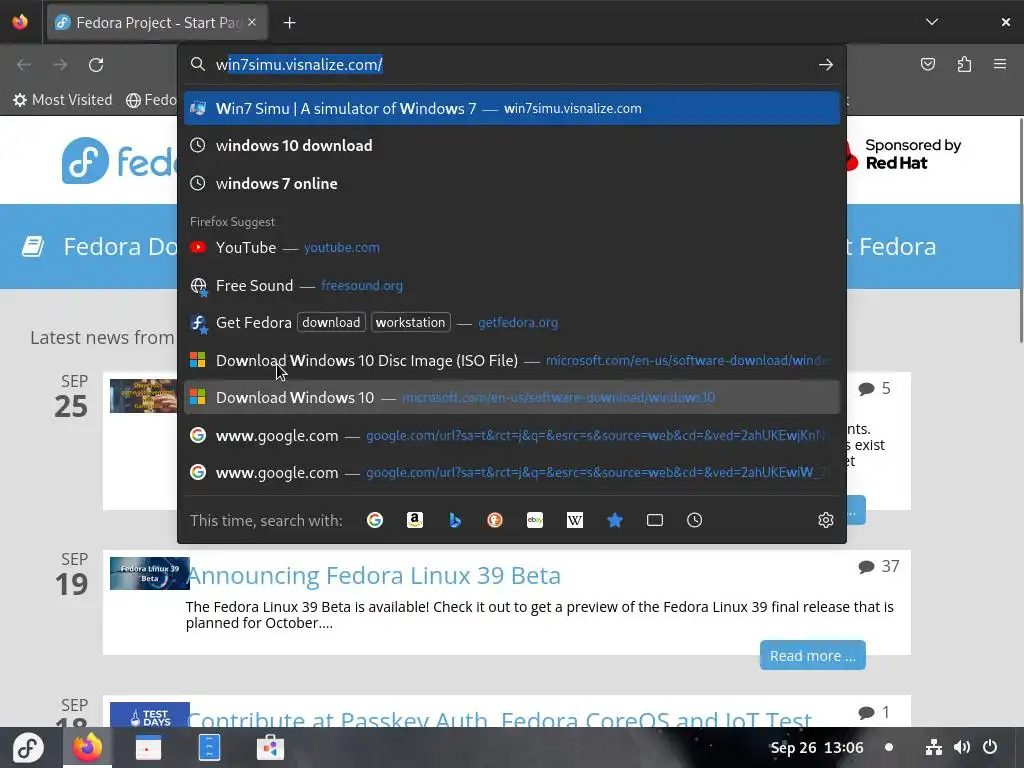Search this time with Amazon
This screenshot has width=1024, height=768.
415,520
